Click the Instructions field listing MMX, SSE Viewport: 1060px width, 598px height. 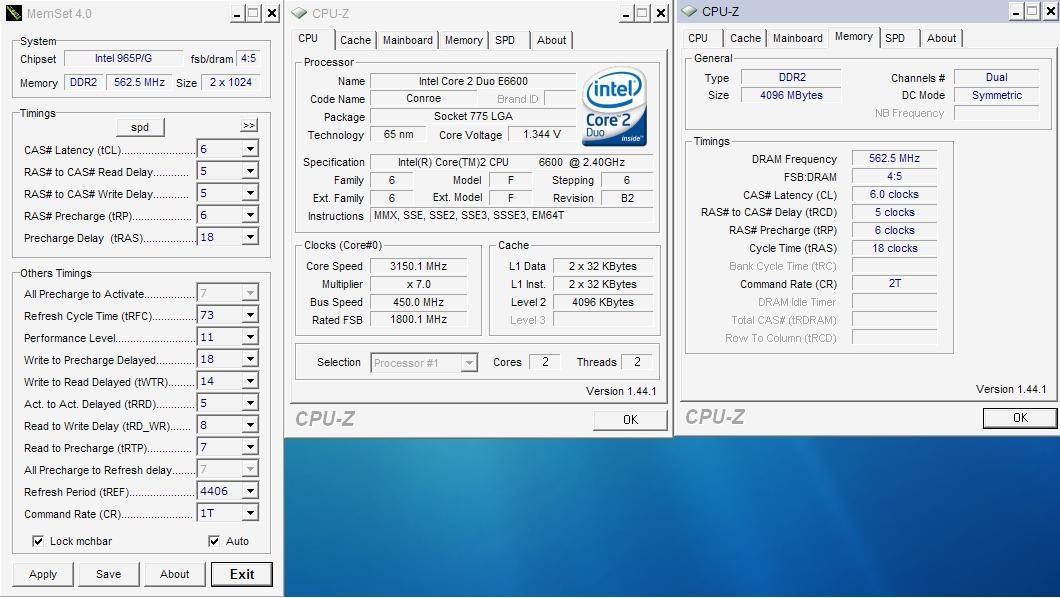click(x=512, y=216)
